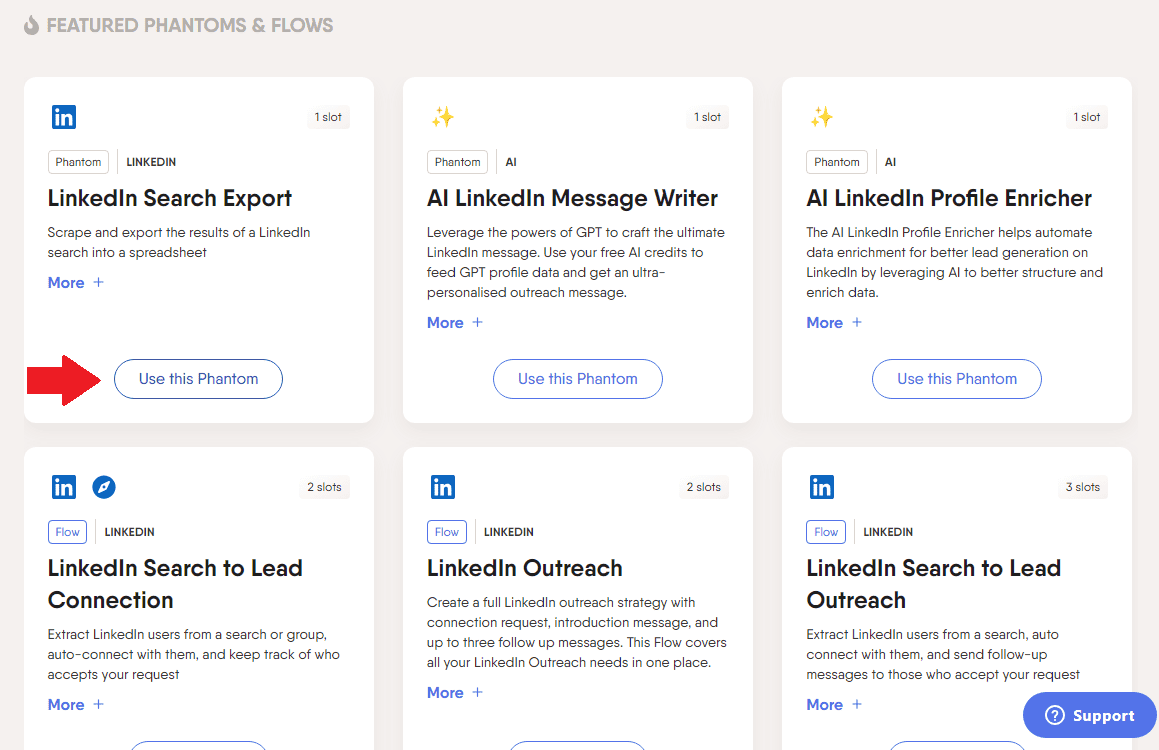This screenshot has width=1159, height=750.
Task: Use this Phantom for LinkedIn Search Export
Action: pos(198,379)
